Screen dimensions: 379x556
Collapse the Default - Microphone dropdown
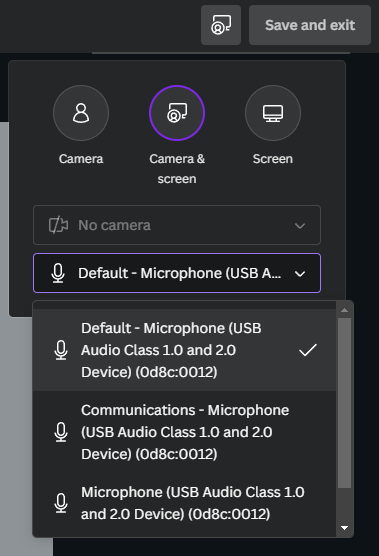(177, 273)
